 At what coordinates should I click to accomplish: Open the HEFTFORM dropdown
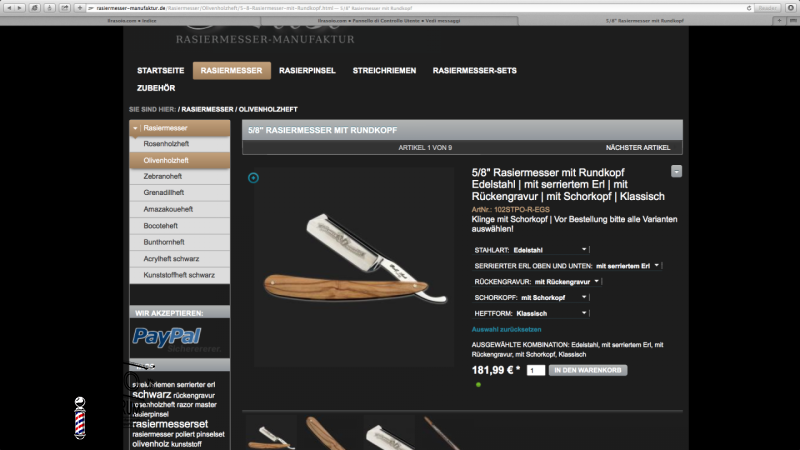tap(552, 313)
